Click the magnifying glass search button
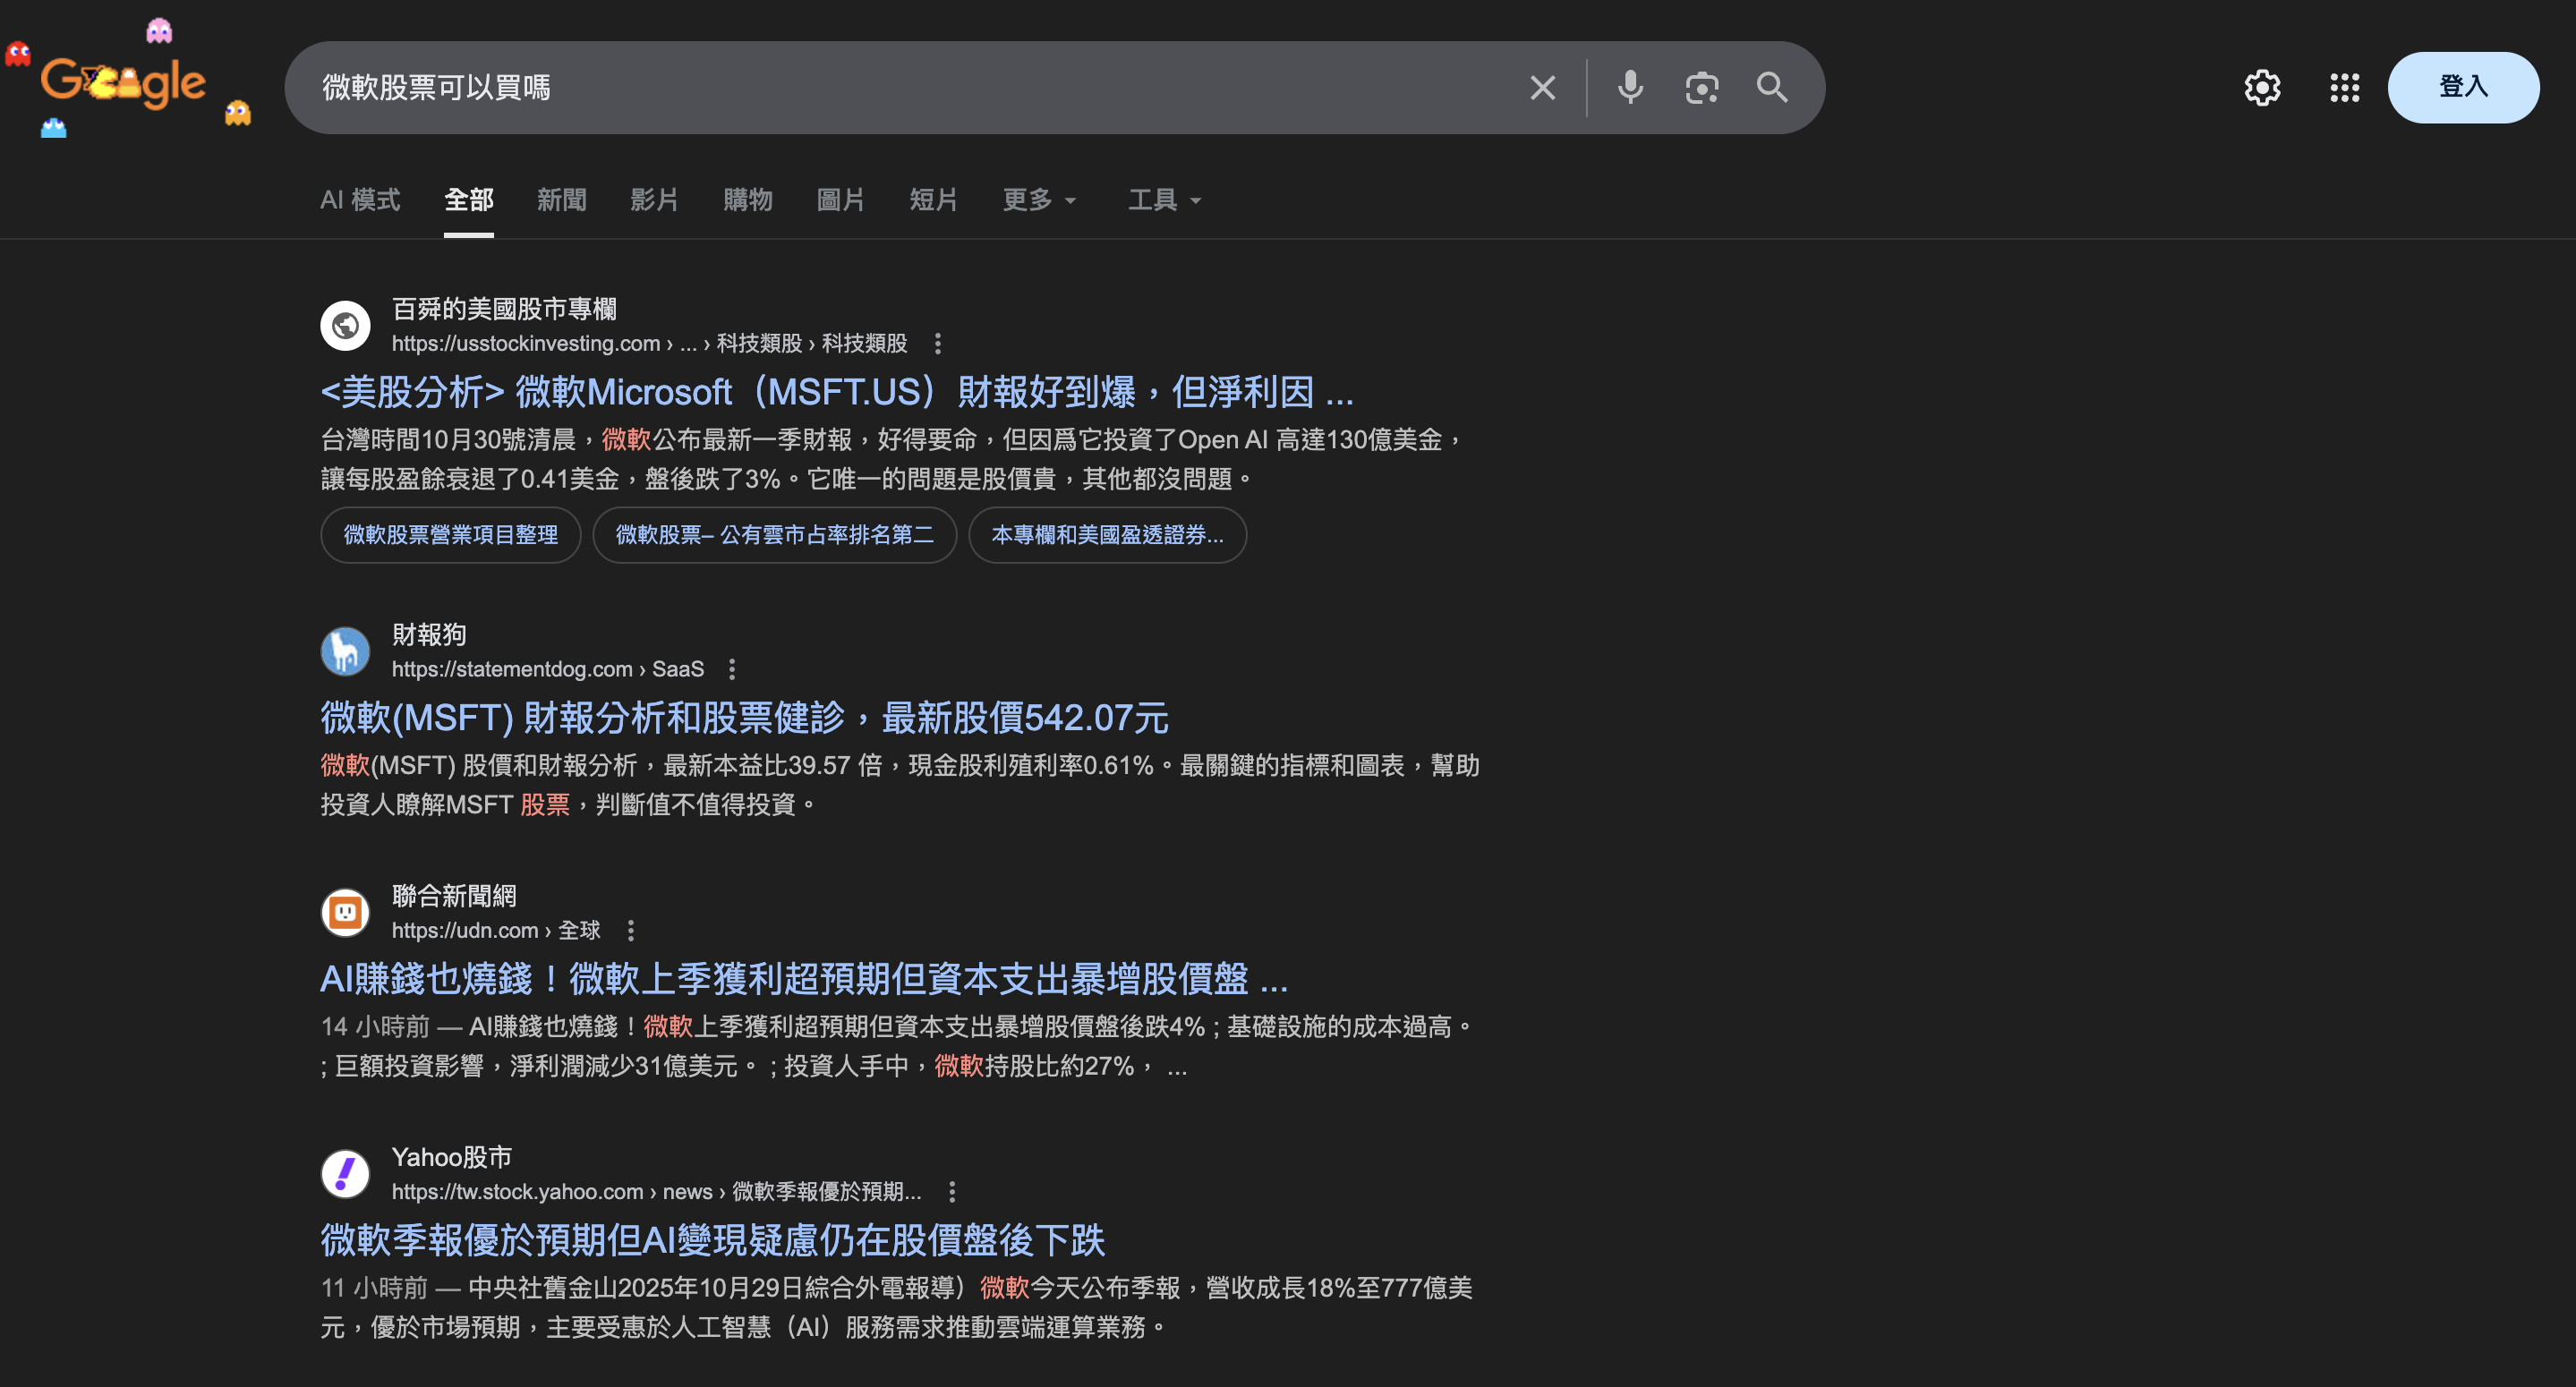2576x1387 pixels. coord(1772,88)
